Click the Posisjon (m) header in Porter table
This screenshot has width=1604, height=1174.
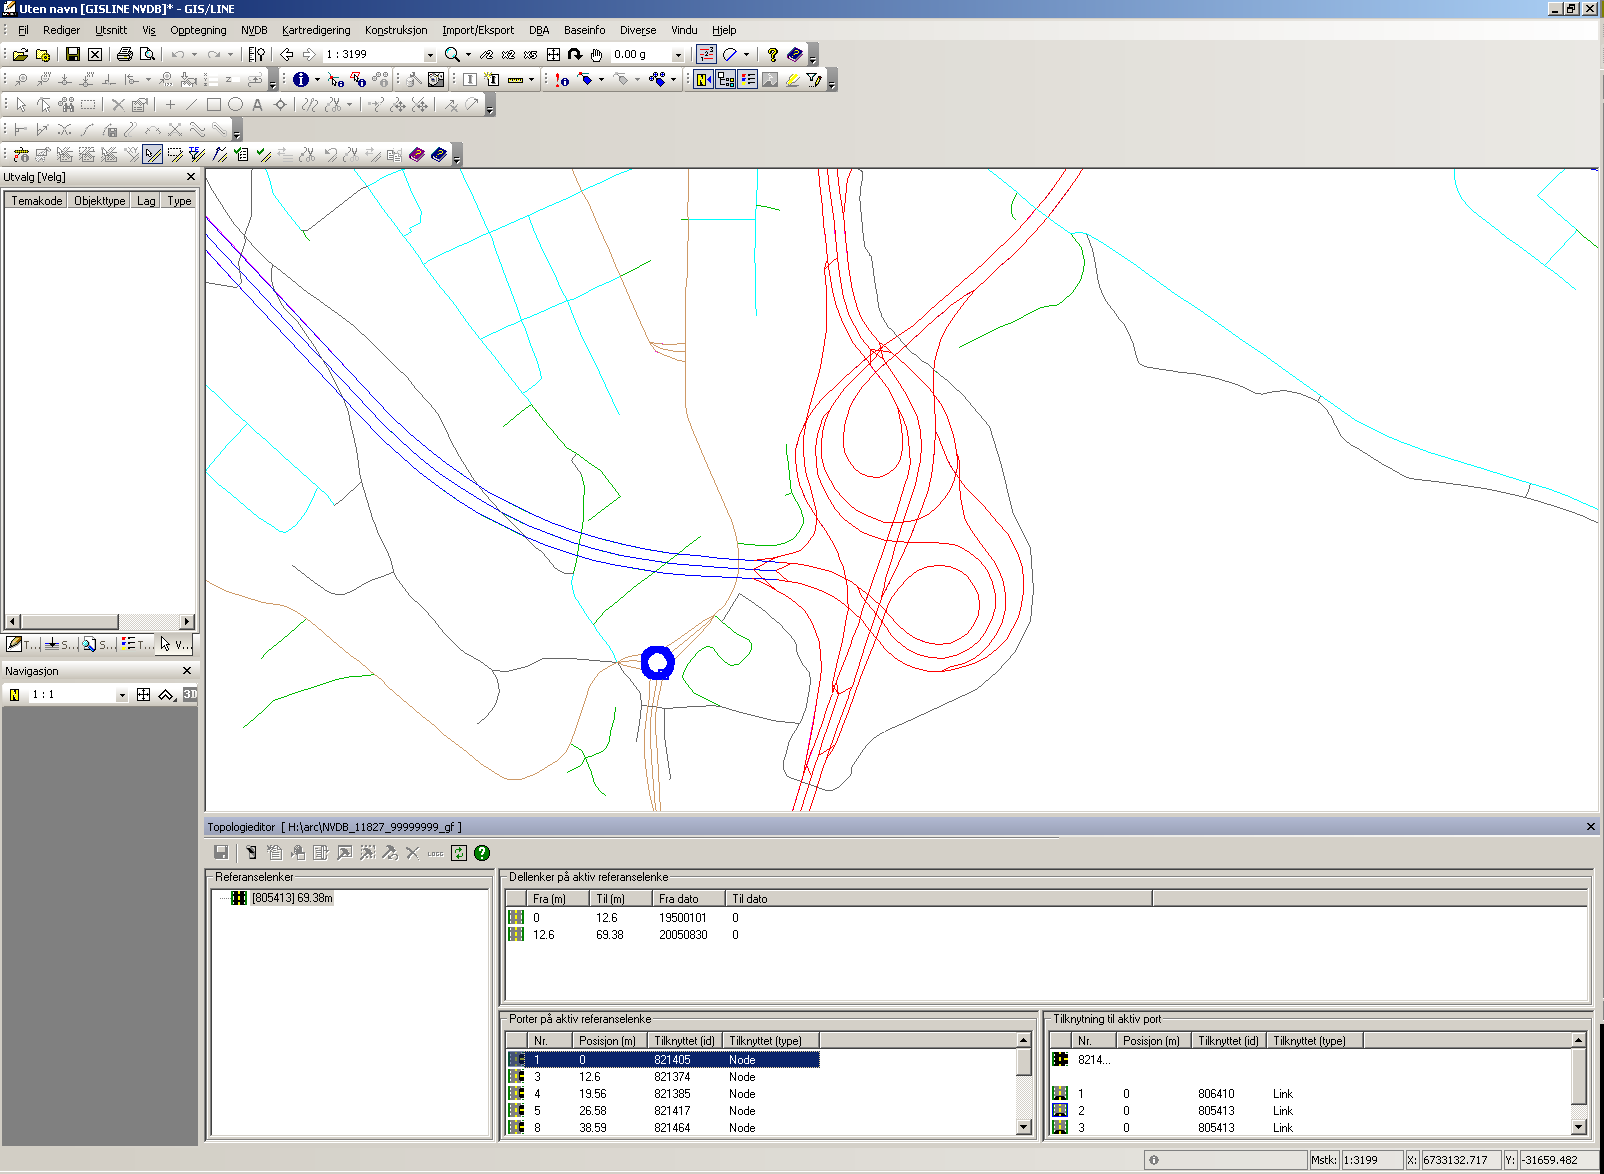[x=607, y=1041]
